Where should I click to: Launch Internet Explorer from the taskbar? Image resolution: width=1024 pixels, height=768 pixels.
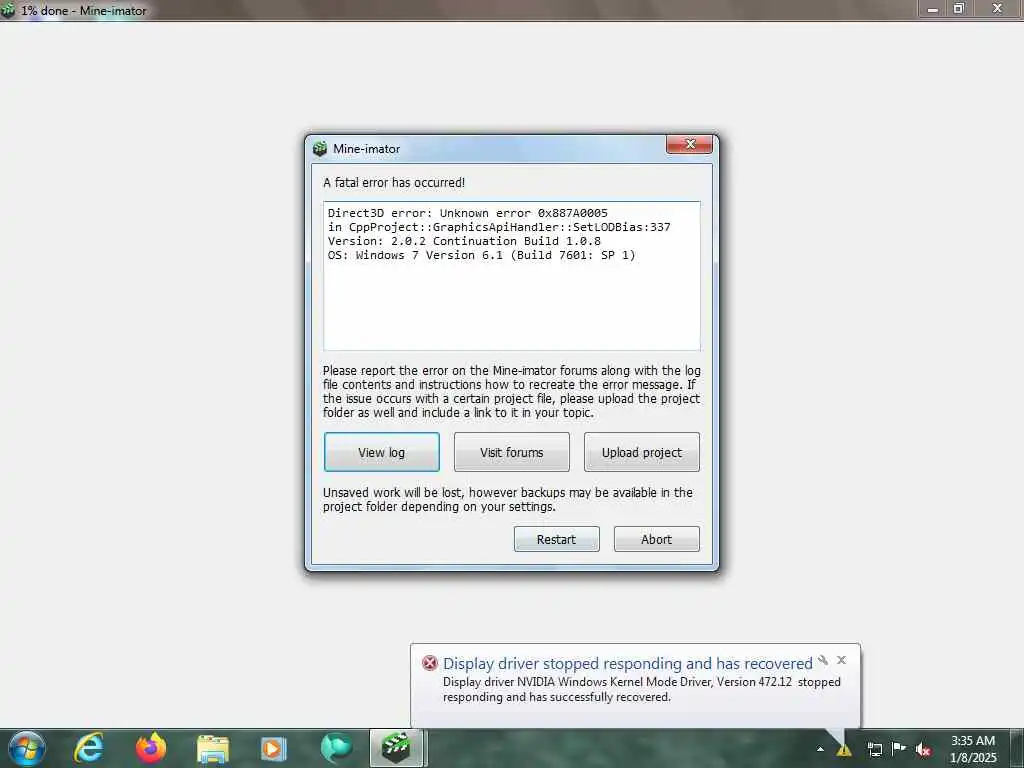click(88, 748)
